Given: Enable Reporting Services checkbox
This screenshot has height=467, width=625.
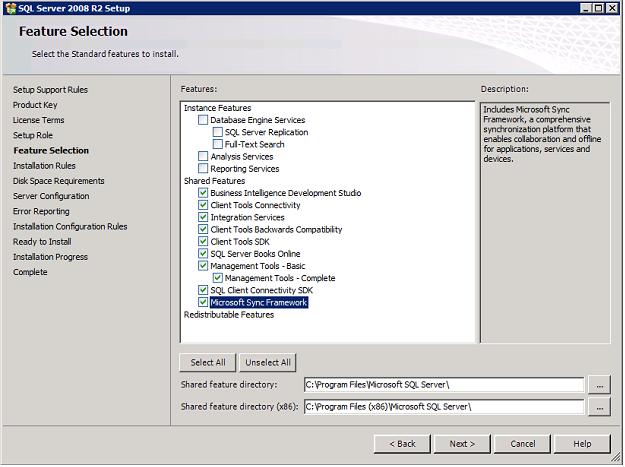Looking at the screenshot, I should coord(203,169).
